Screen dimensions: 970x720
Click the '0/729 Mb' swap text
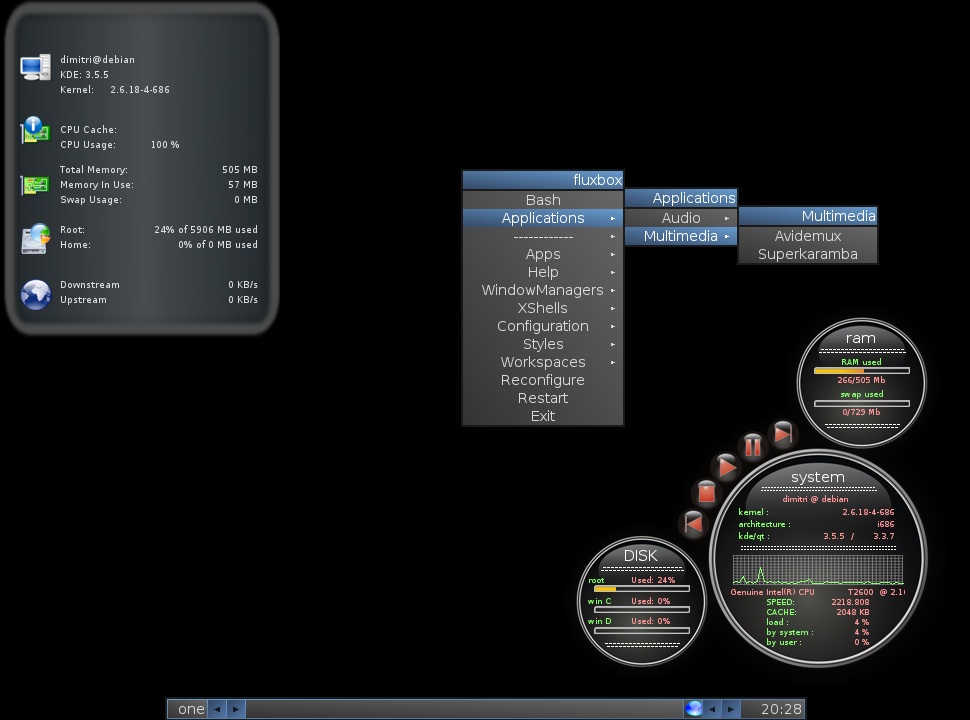[x=861, y=412]
